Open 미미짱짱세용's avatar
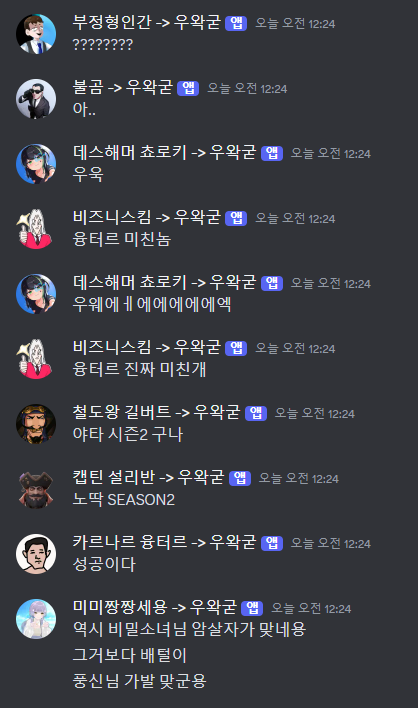The width and height of the screenshot is (418, 708). [x=36, y=619]
